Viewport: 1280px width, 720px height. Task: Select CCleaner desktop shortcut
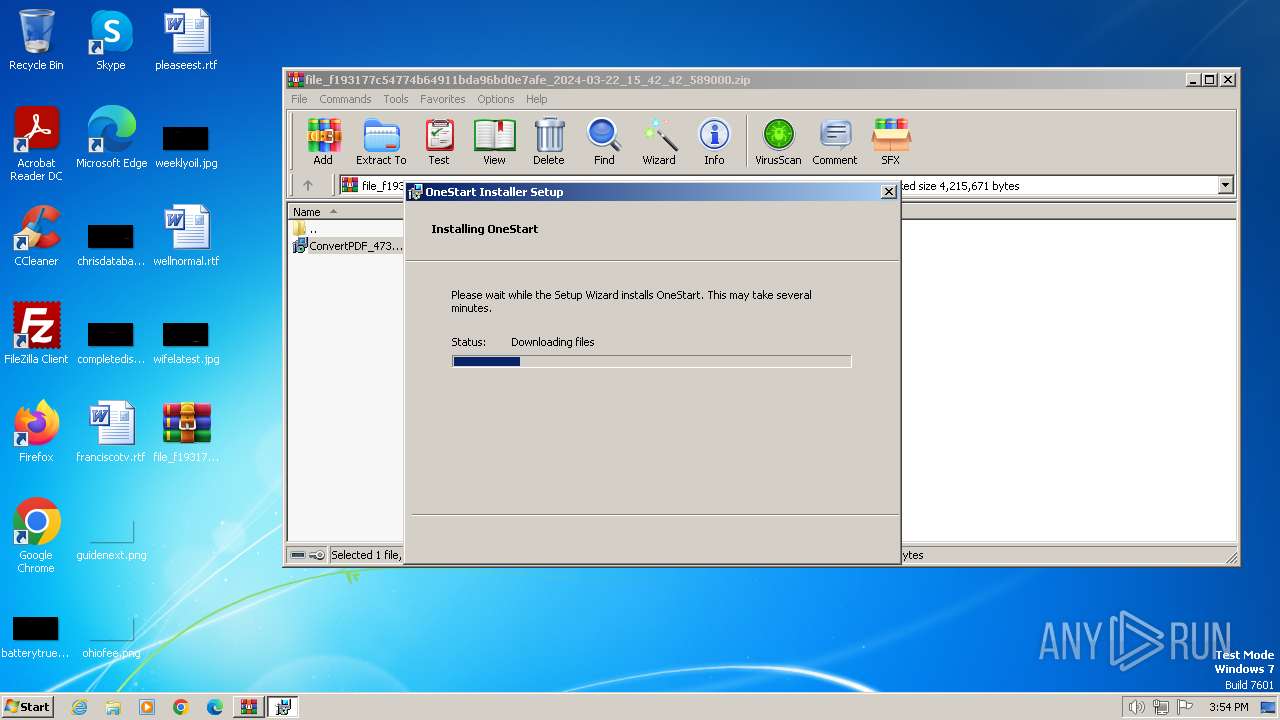point(36,236)
